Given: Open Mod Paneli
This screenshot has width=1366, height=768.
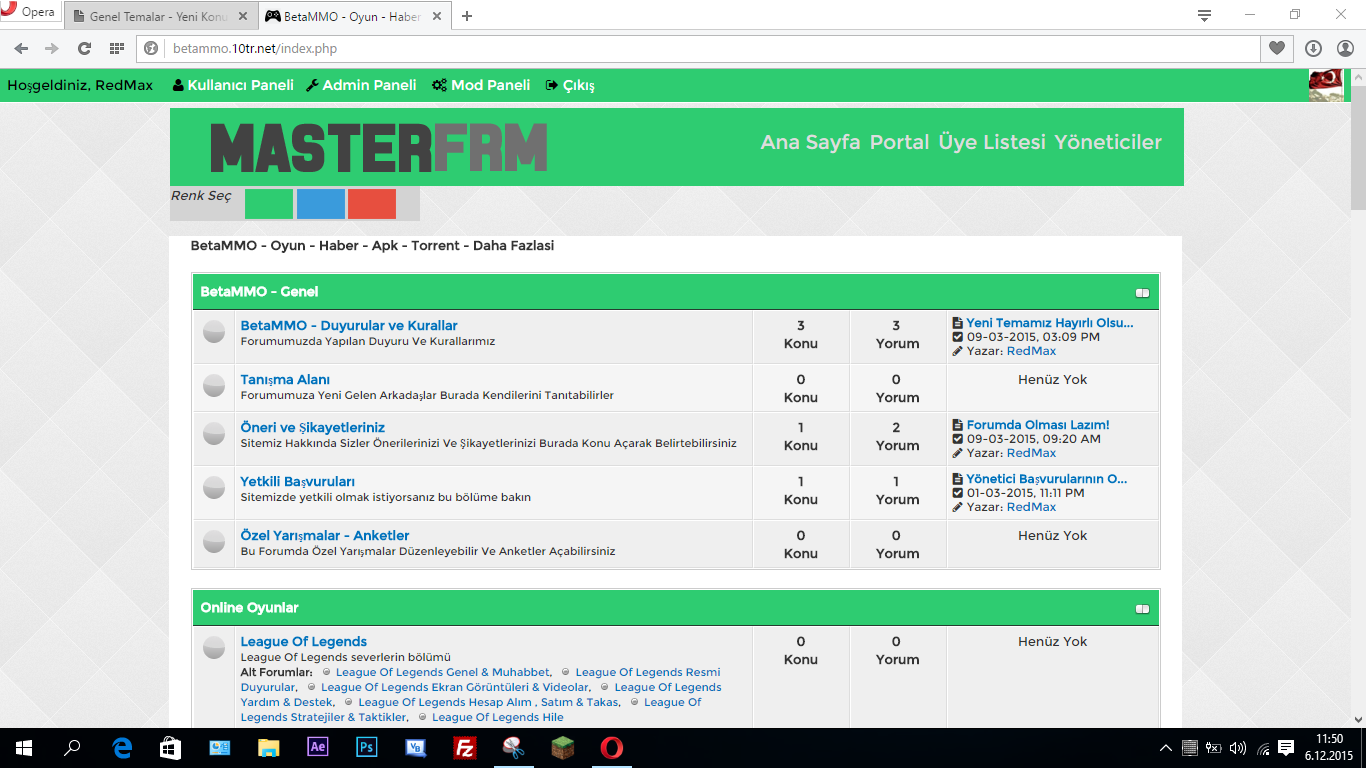Looking at the screenshot, I should 481,85.
